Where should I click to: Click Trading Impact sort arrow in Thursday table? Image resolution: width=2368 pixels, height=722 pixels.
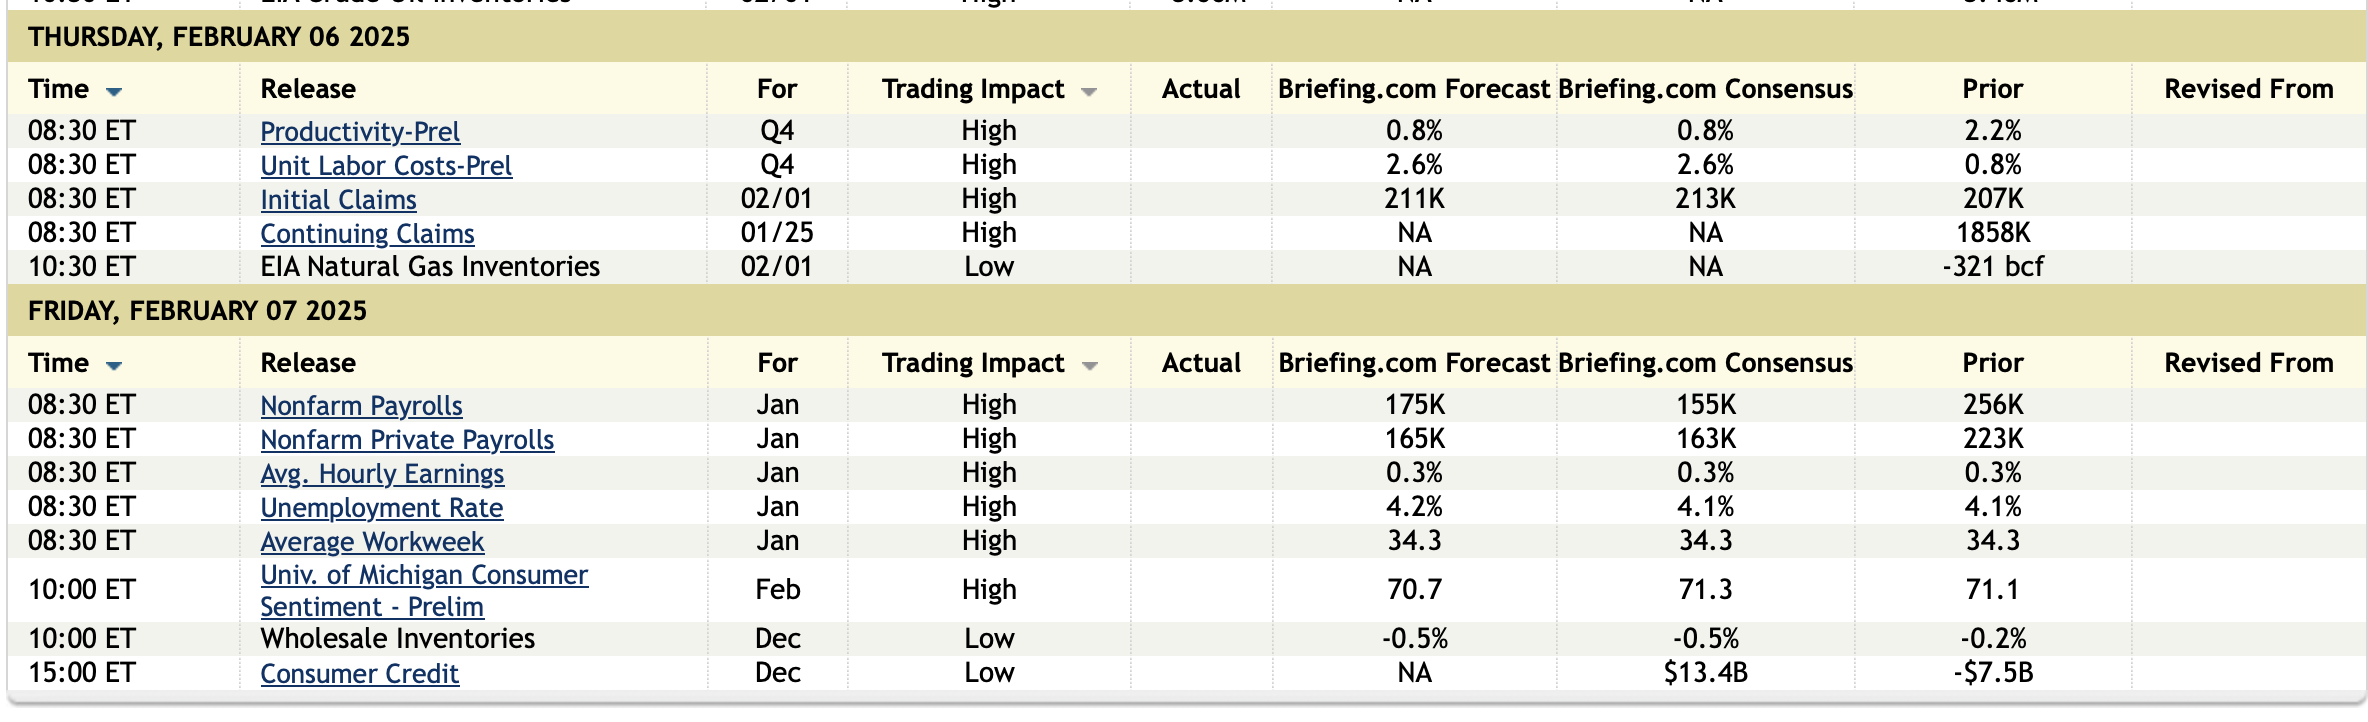(1089, 91)
